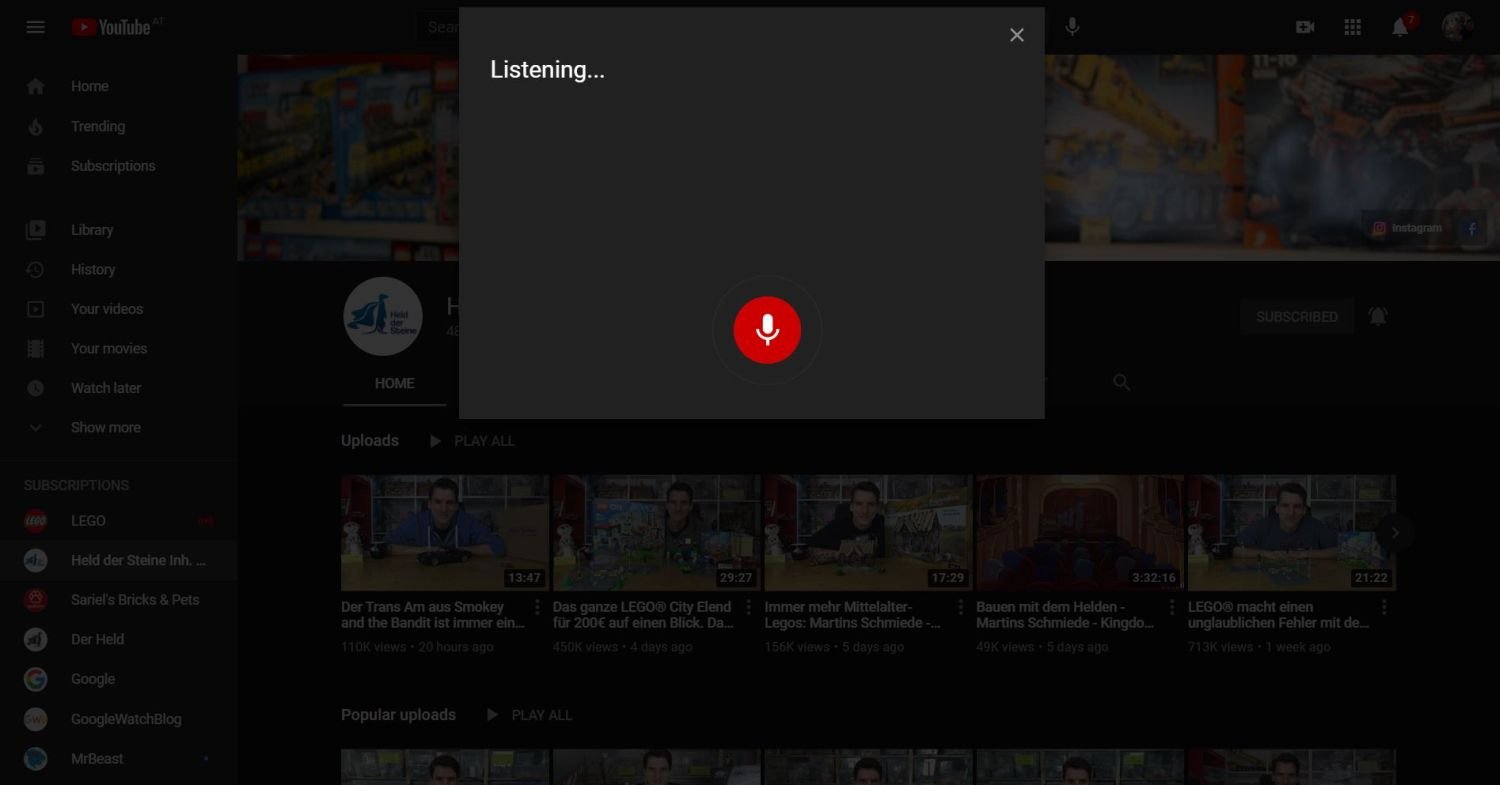Open the hamburger guide menu
The image size is (1500, 785).
click(x=36, y=27)
